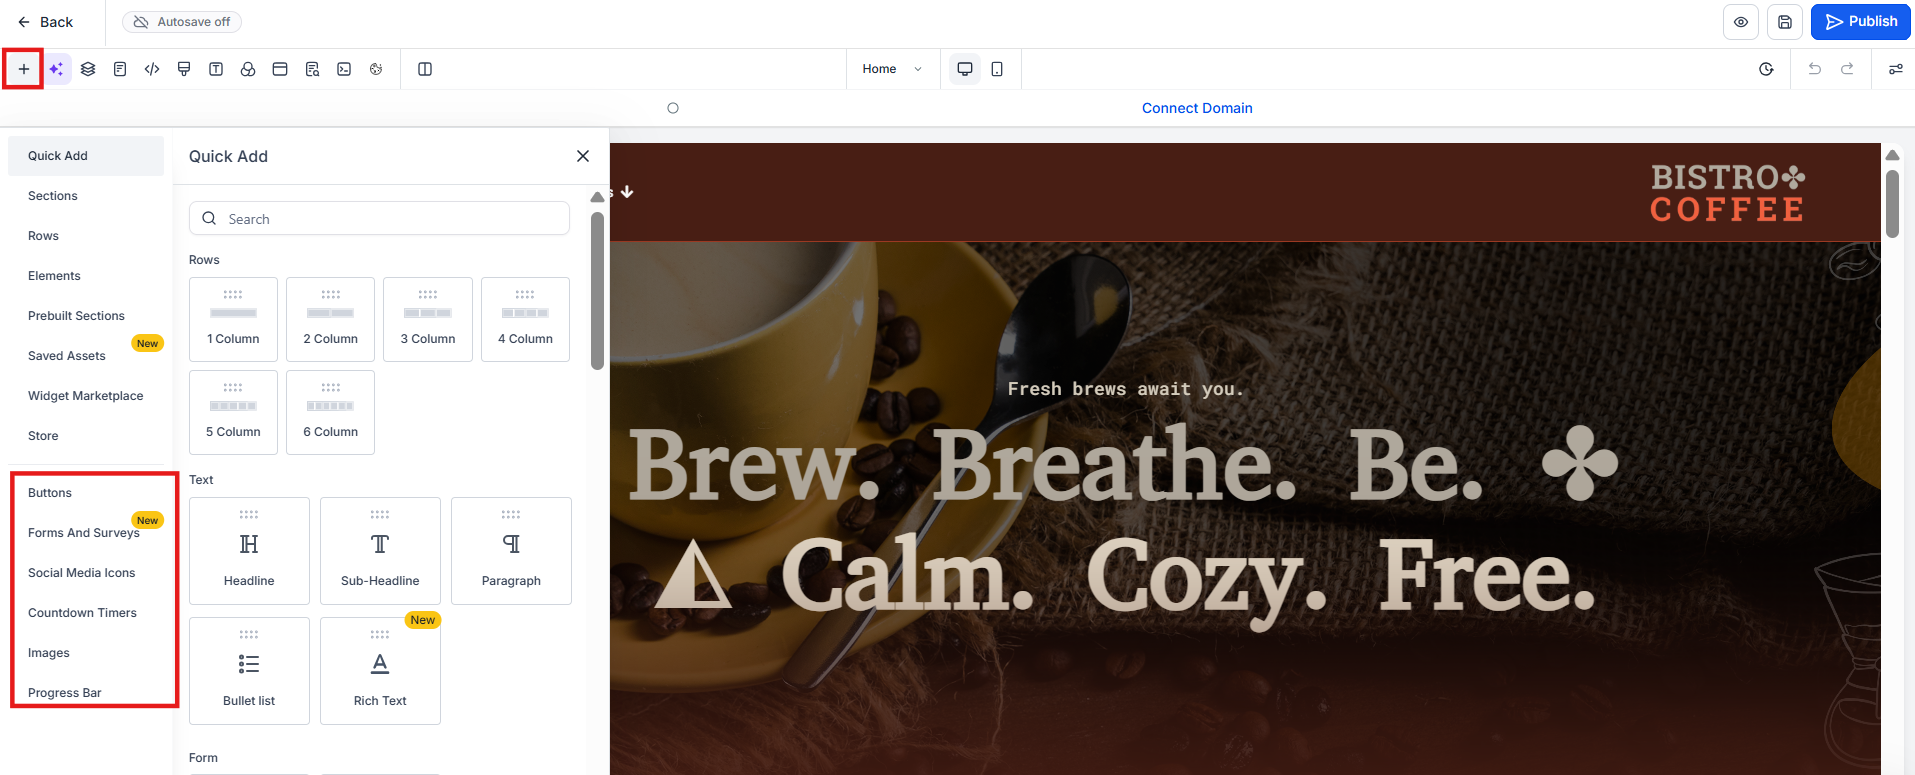Screen dimensions: 1915x775
Task: Select Sections in the left menu
Action: click(x=53, y=196)
